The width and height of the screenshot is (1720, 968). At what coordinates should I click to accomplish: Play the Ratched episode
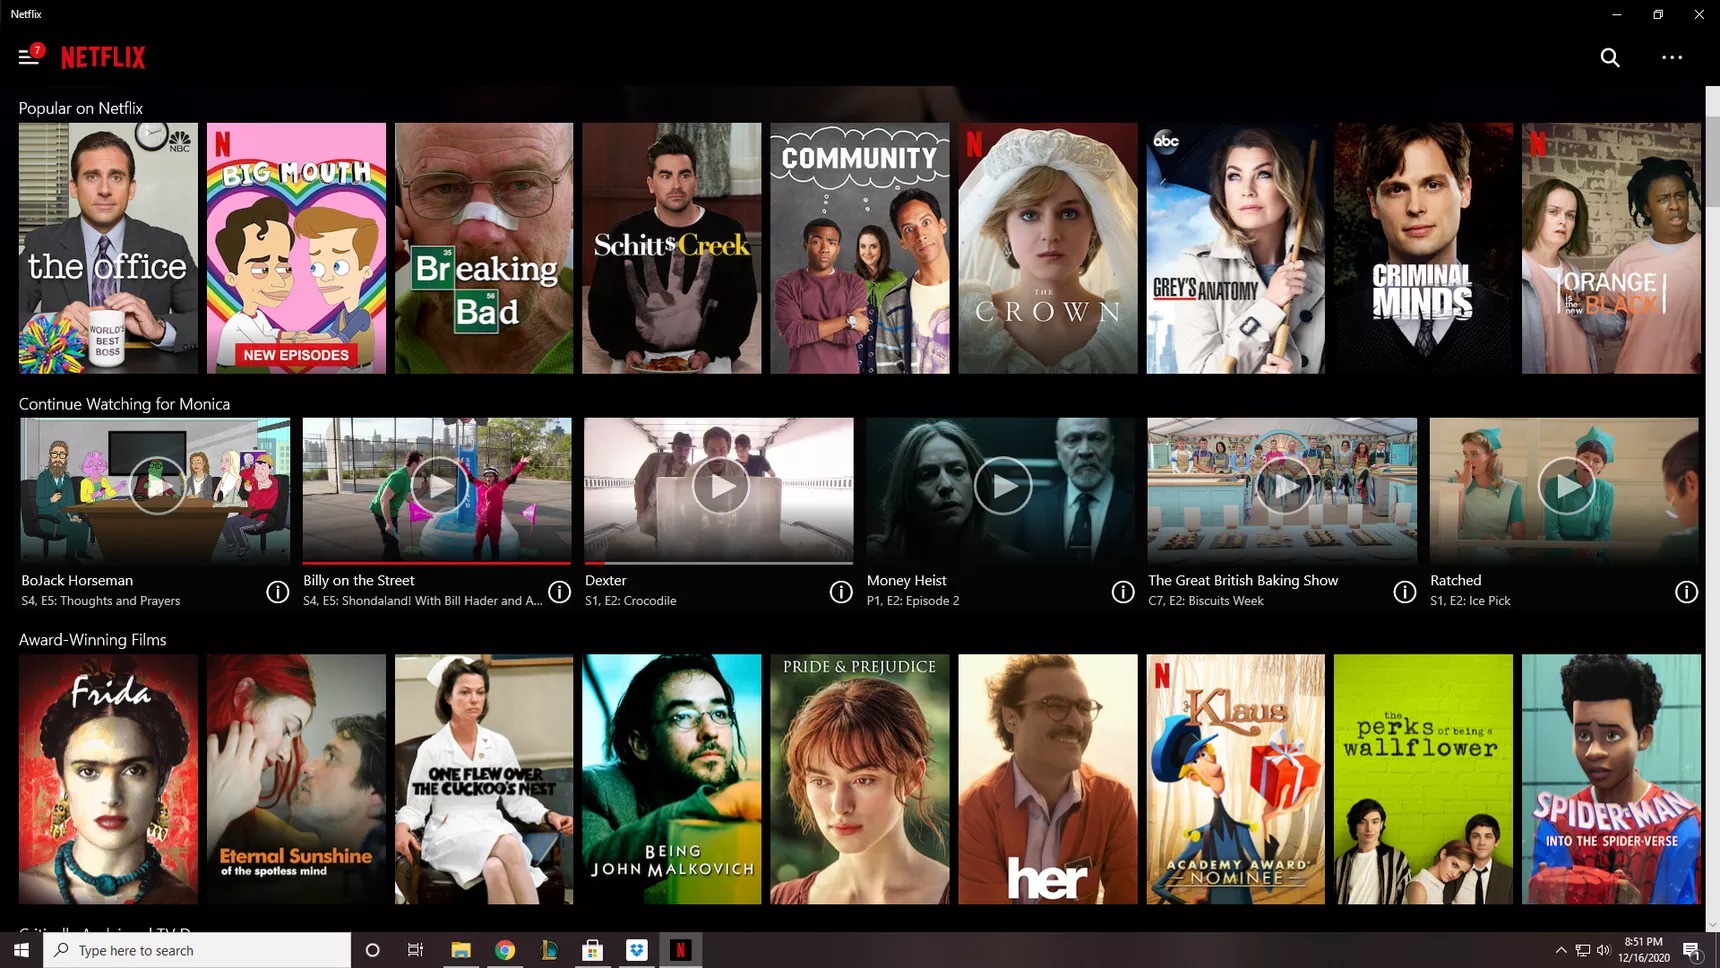(x=1566, y=486)
